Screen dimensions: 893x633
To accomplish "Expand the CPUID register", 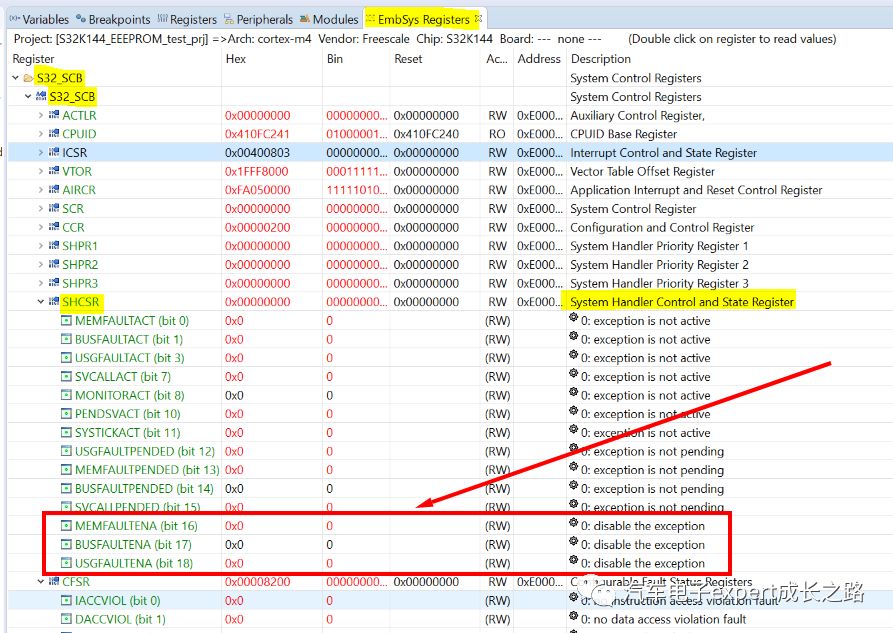I will click(x=40, y=134).
